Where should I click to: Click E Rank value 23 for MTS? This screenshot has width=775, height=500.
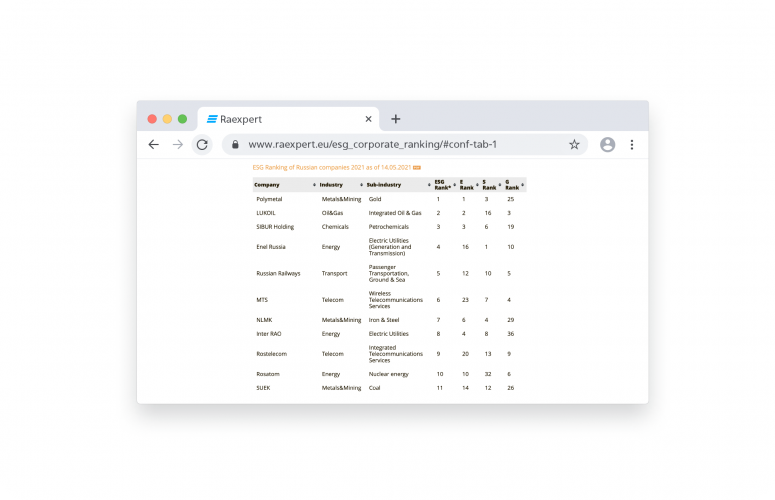tap(465, 300)
